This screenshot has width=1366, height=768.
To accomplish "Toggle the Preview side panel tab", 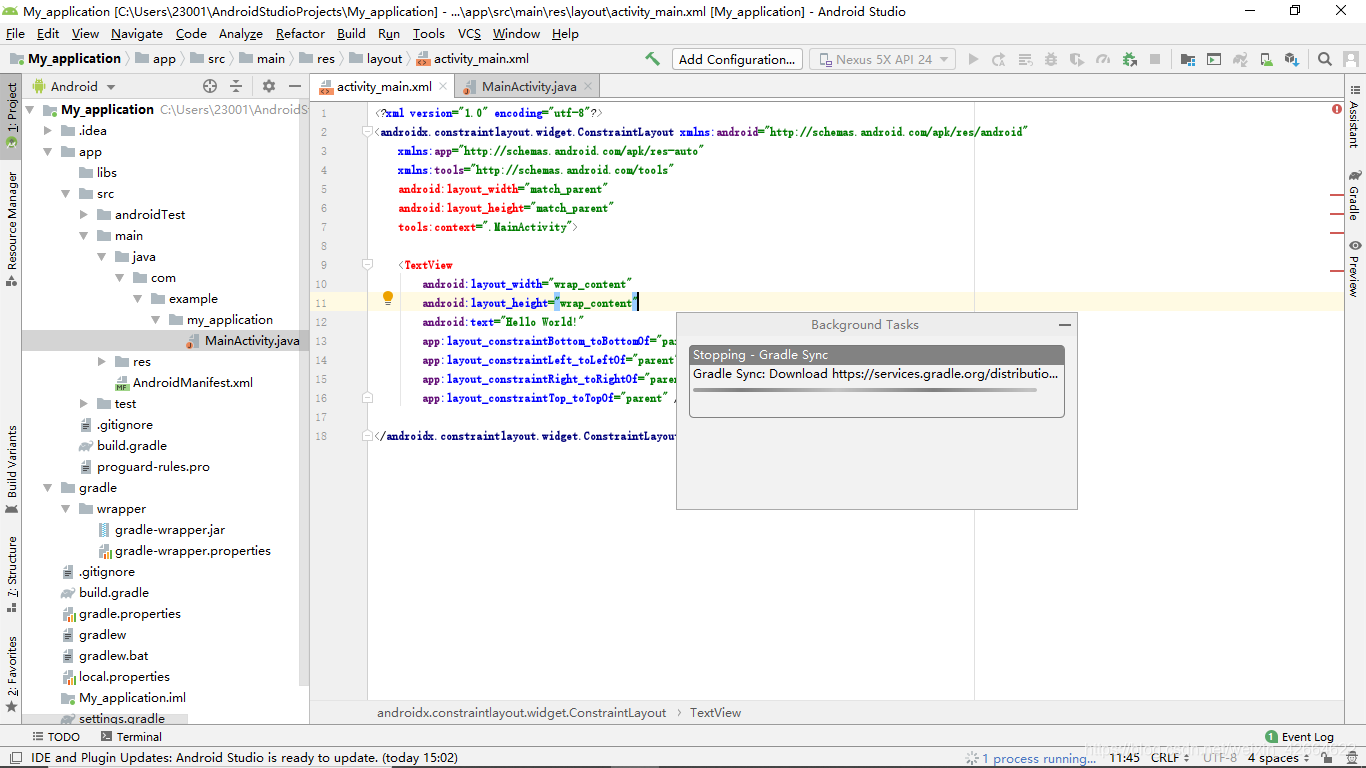I will [1354, 267].
